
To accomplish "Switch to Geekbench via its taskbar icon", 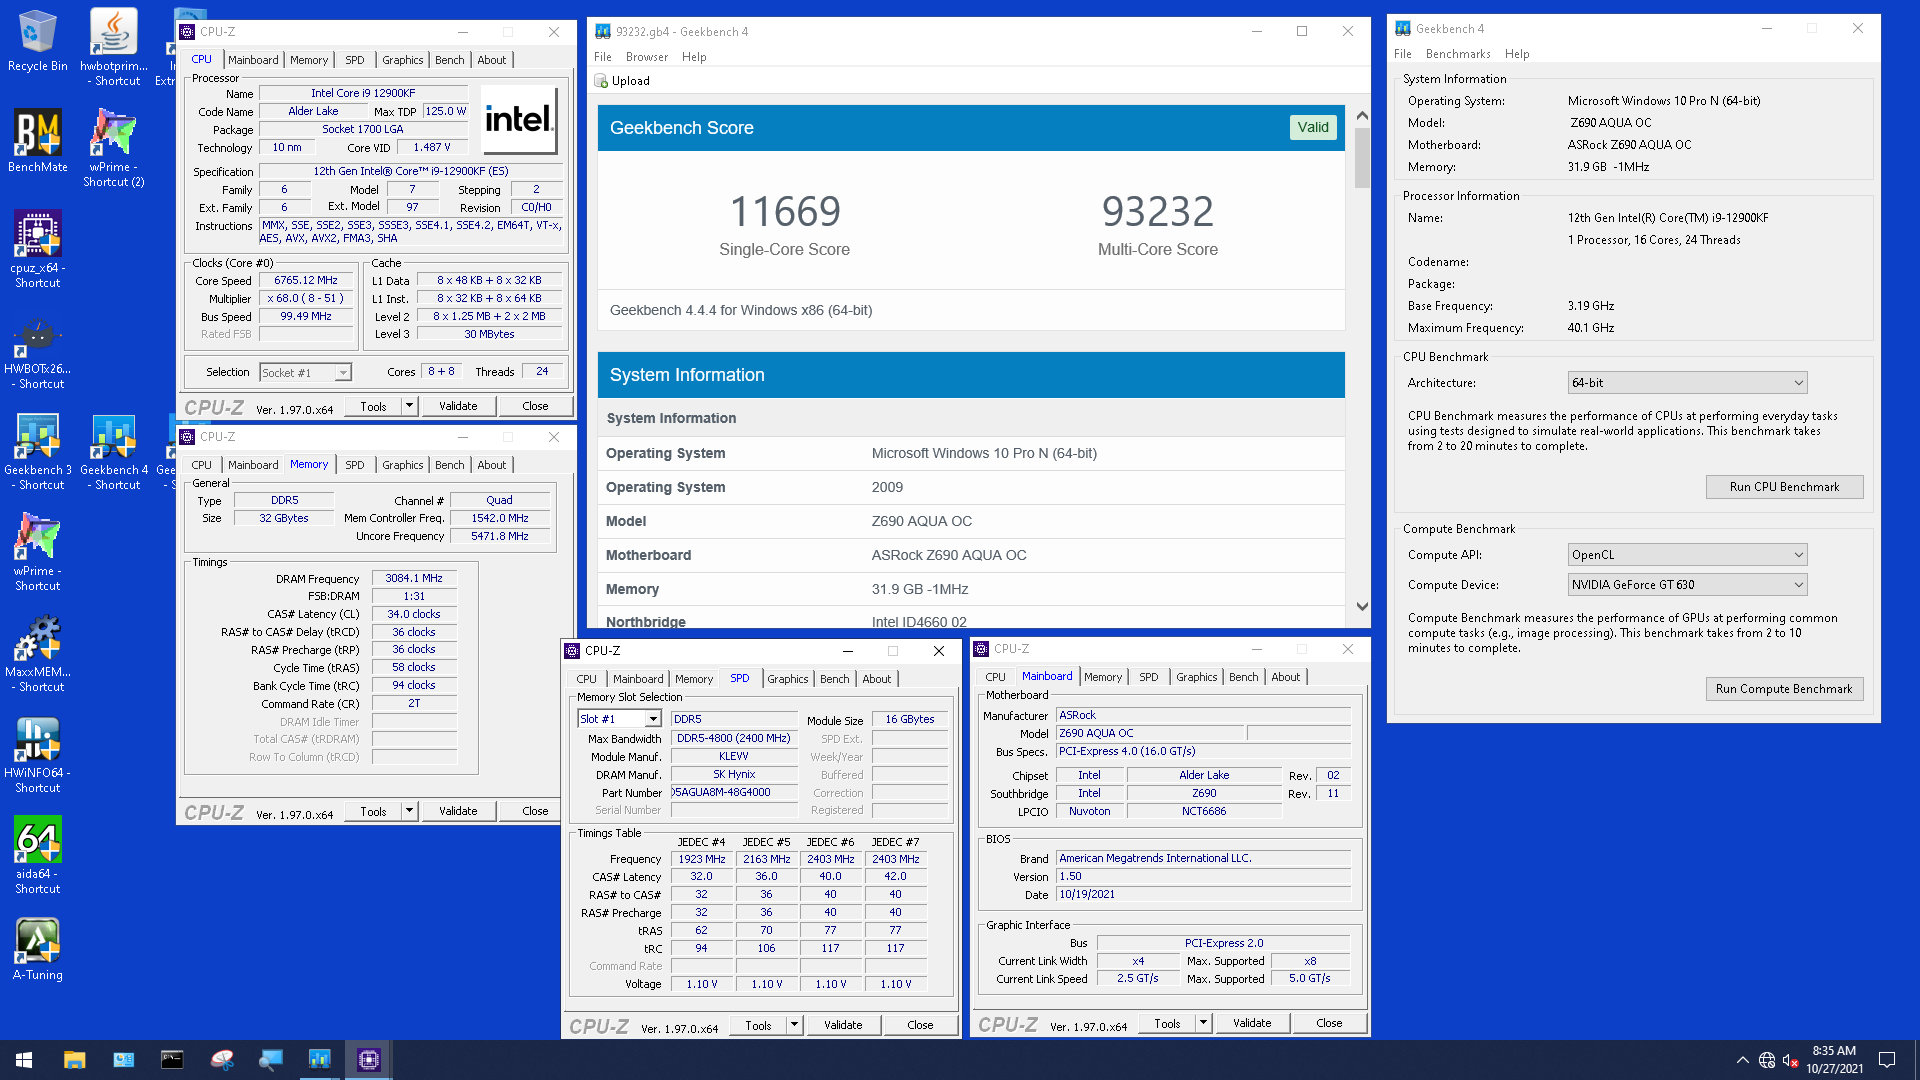I will (x=319, y=1060).
